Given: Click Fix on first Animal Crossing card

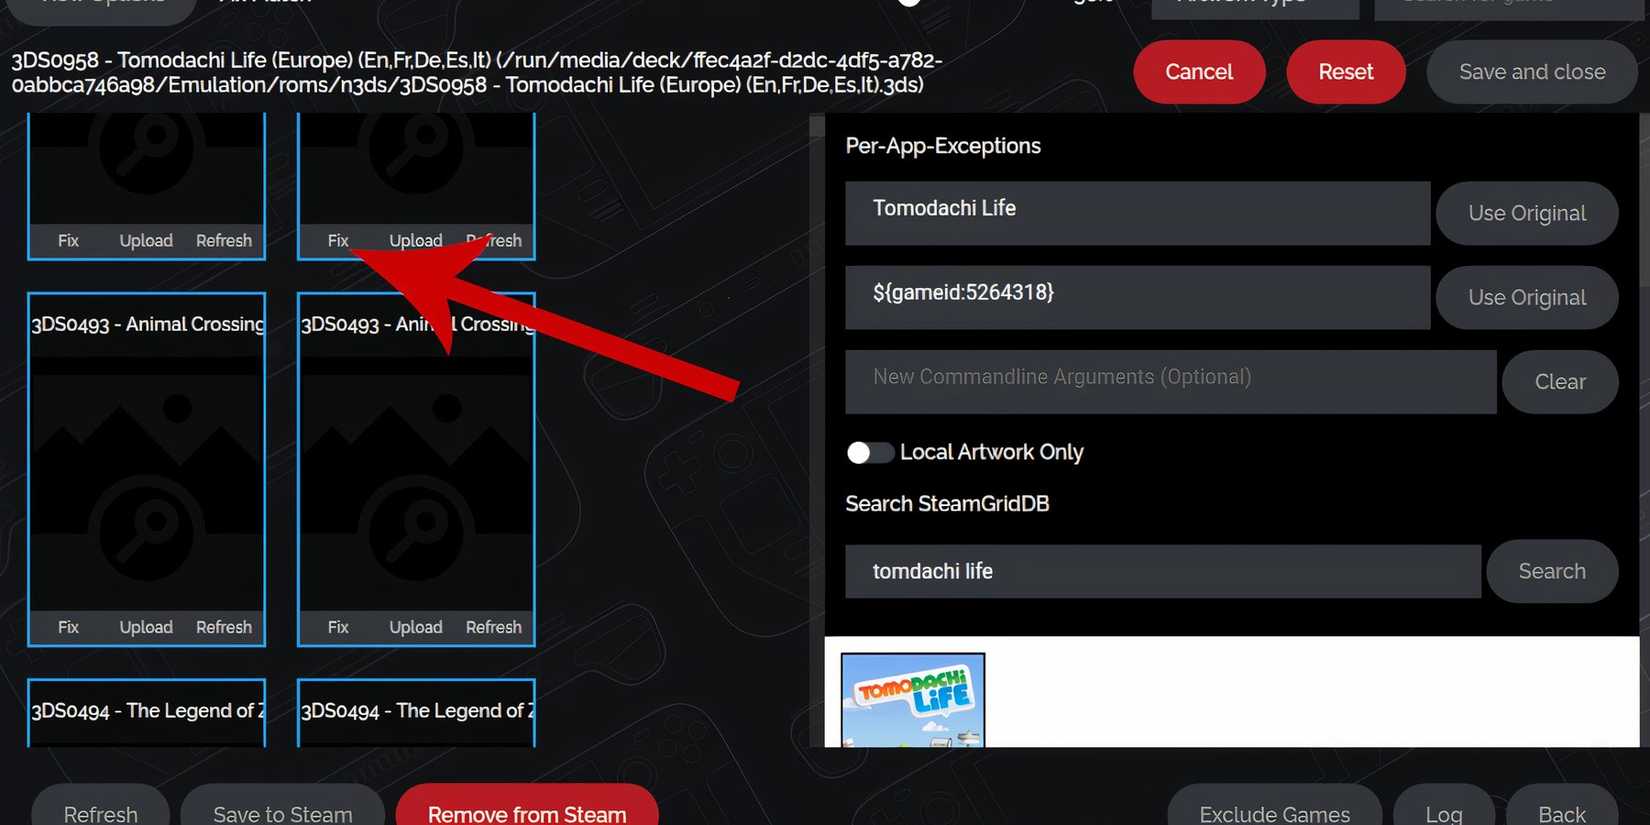Looking at the screenshot, I should pos(68,627).
